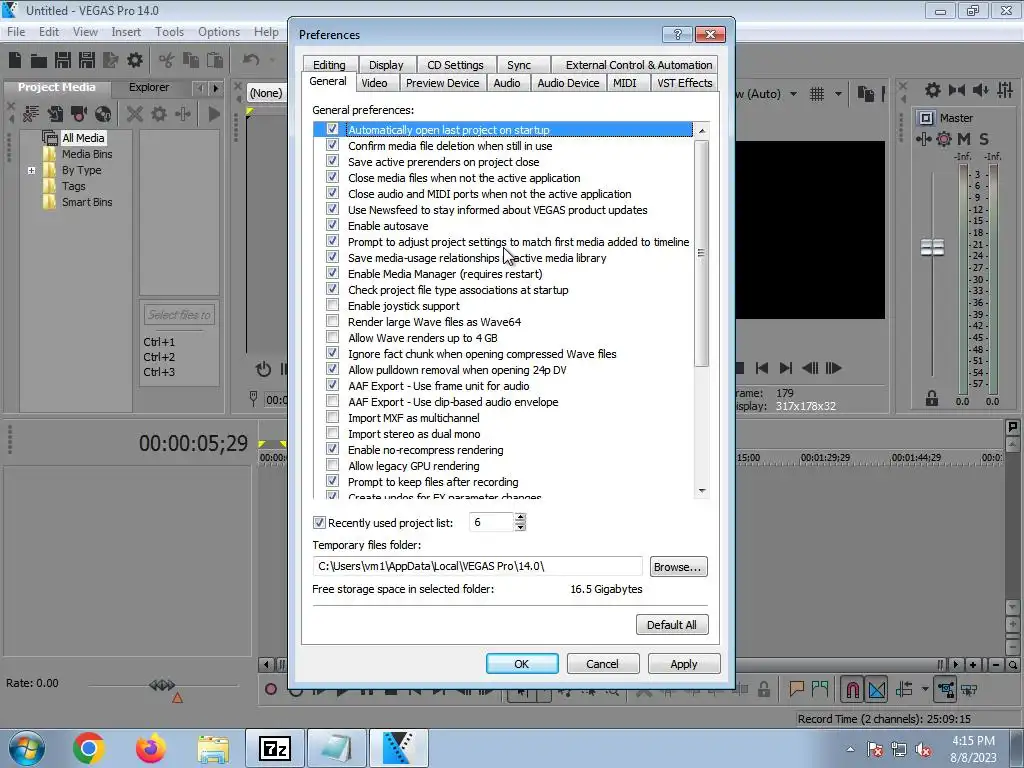
Task: Click the Save project icon in the main toolbar
Action: pos(63,60)
